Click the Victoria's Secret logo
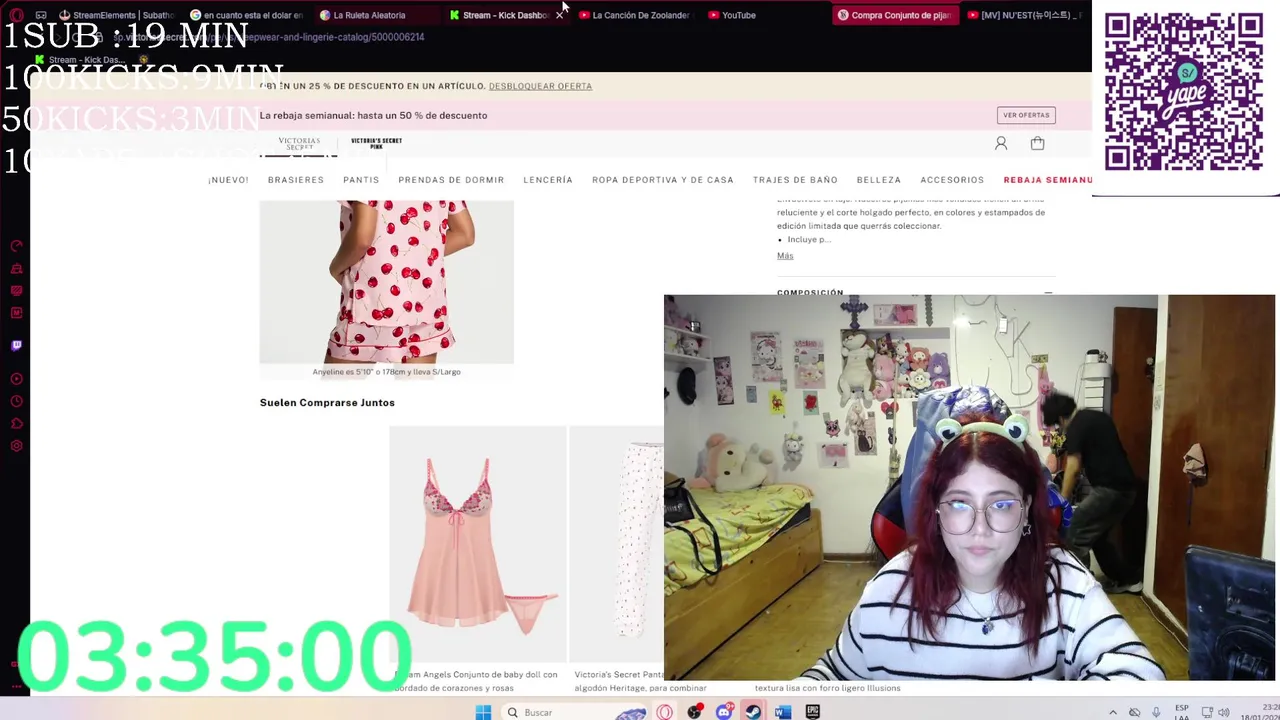The width and height of the screenshot is (1280, 720). tap(299, 144)
